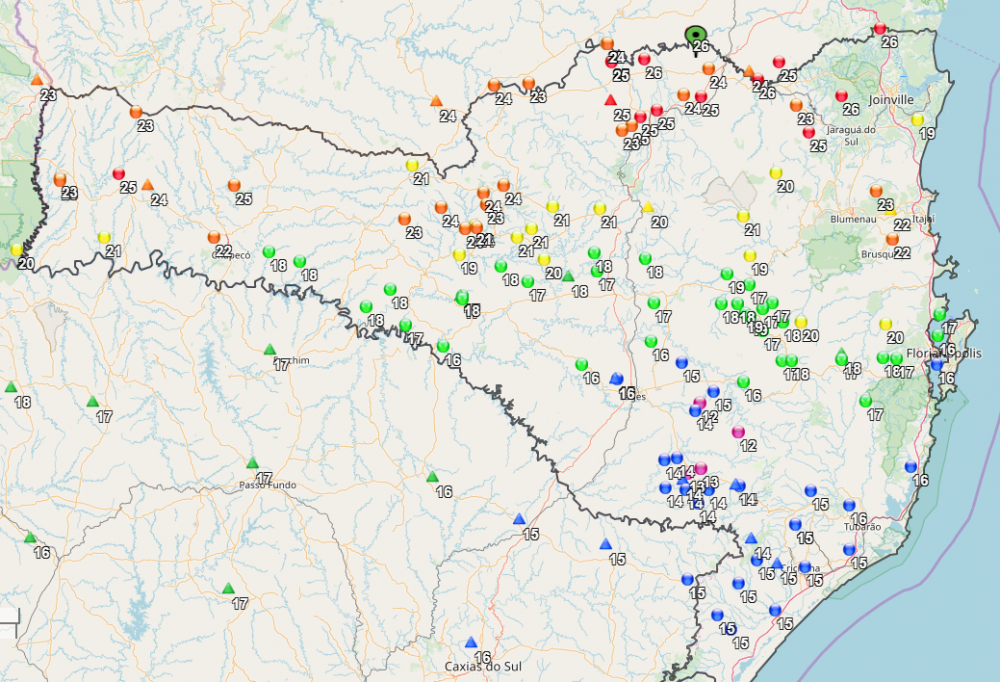This screenshot has height=682, width=1000.
Task: Open the green triangle marker near Erechim
Action: (270, 350)
